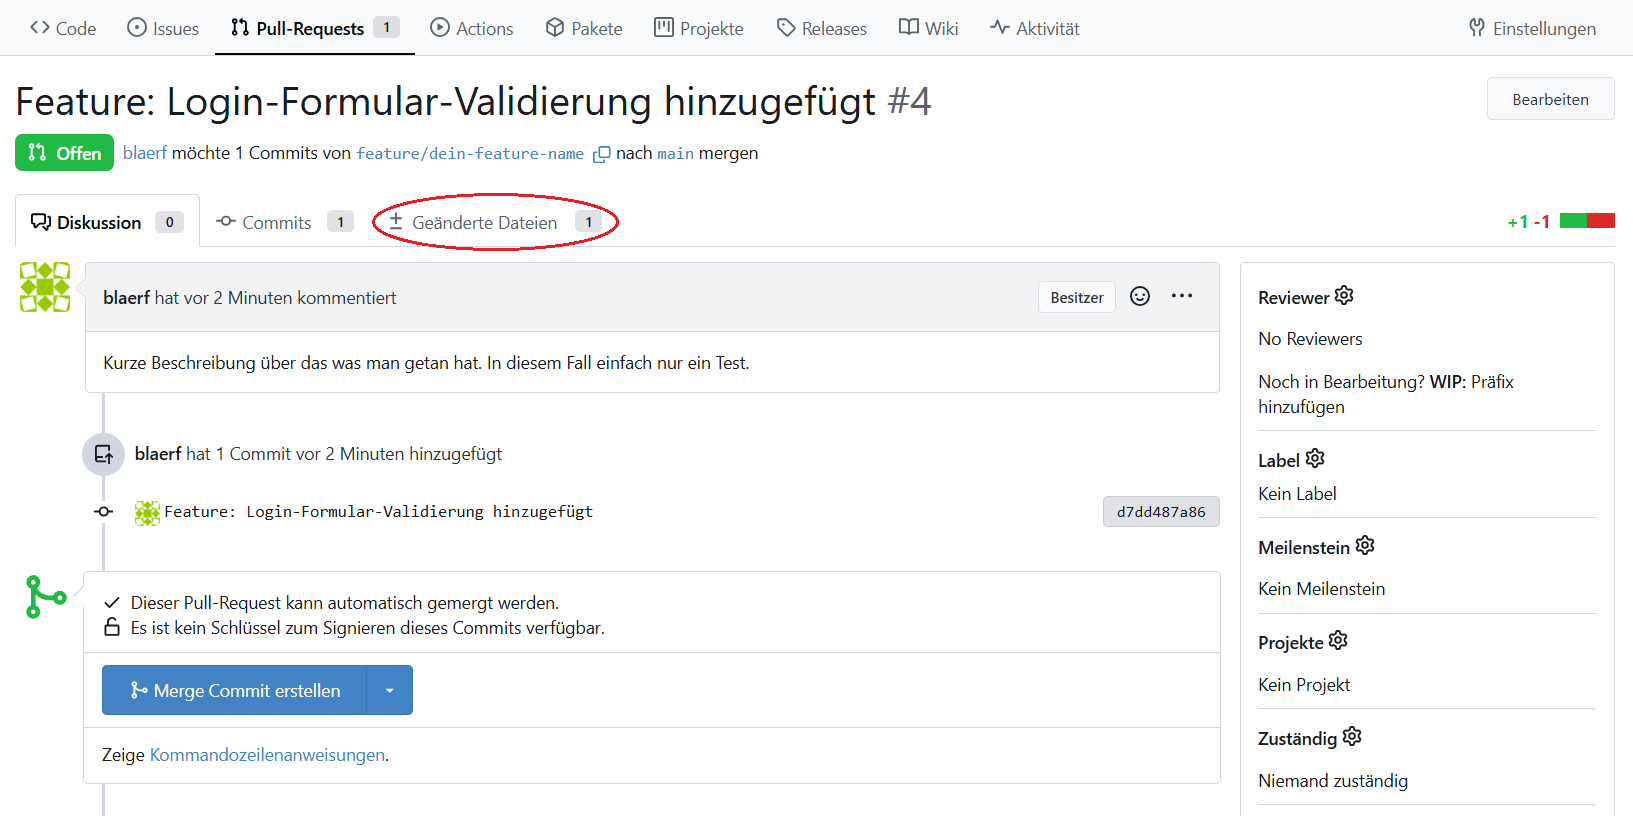Copy the branch name feature/dein-feature-name
1633x816 pixels.
click(601, 154)
